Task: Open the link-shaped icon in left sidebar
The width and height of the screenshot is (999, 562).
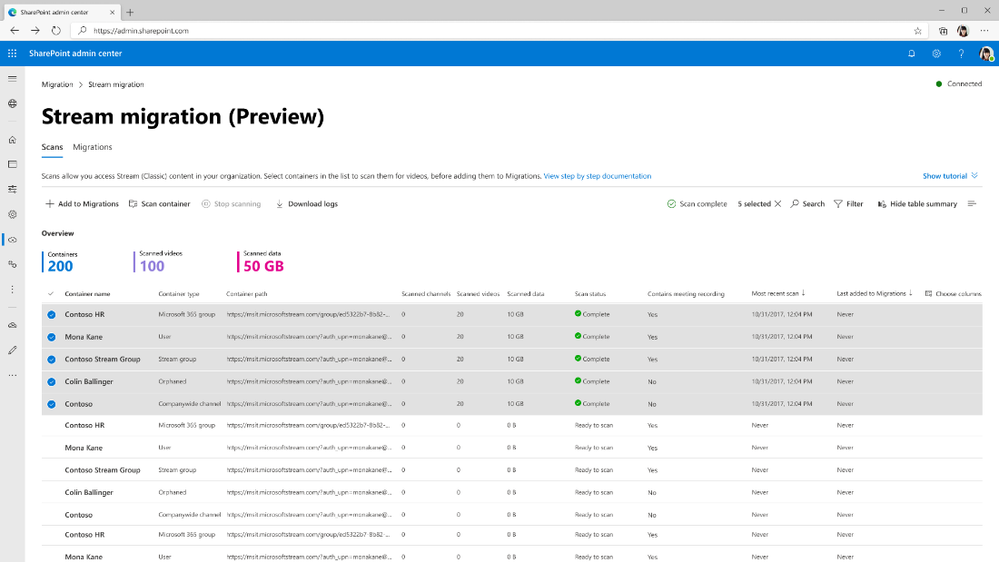Action: click(12, 264)
